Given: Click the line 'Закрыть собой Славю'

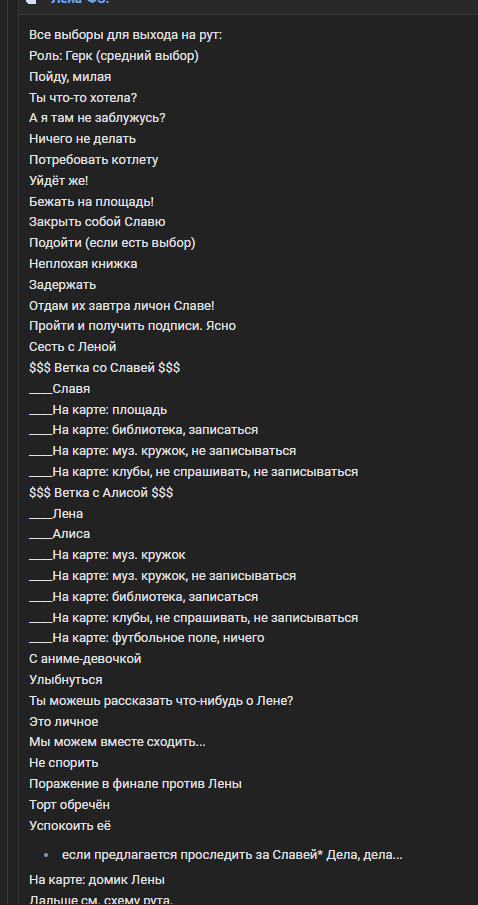Looking at the screenshot, I should pos(97,222).
